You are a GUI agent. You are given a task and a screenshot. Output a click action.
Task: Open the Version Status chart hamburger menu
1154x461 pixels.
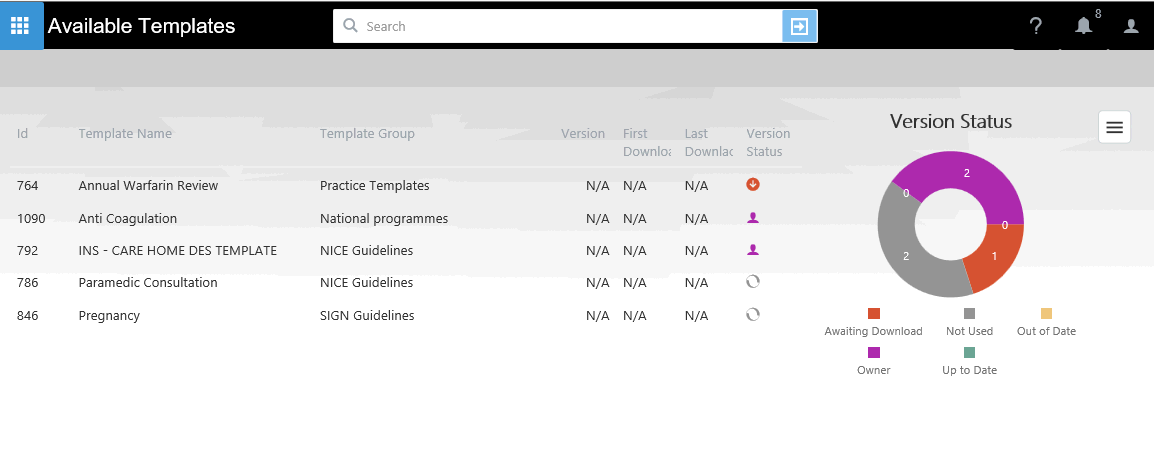(x=1114, y=127)
